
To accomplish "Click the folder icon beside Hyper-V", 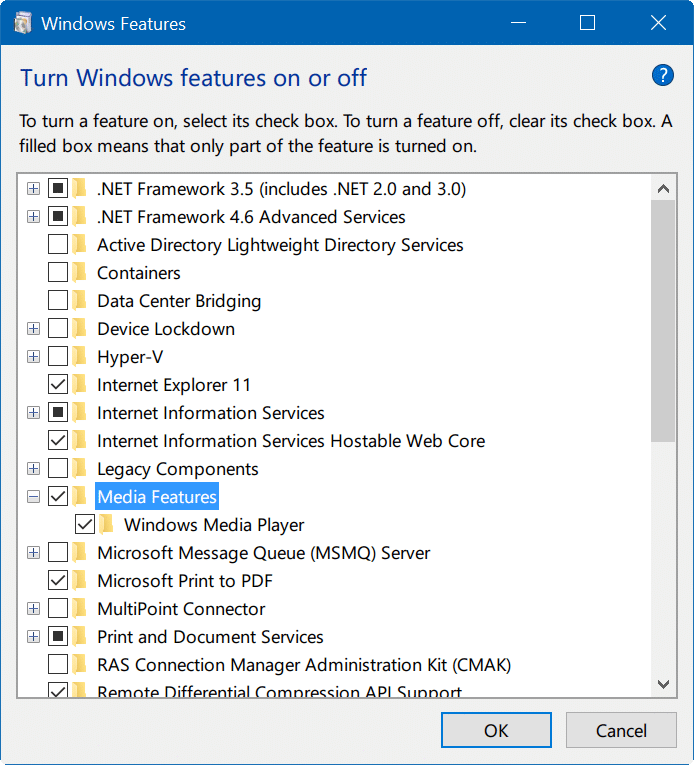I will pyautogui.click(x=80, y=357).
